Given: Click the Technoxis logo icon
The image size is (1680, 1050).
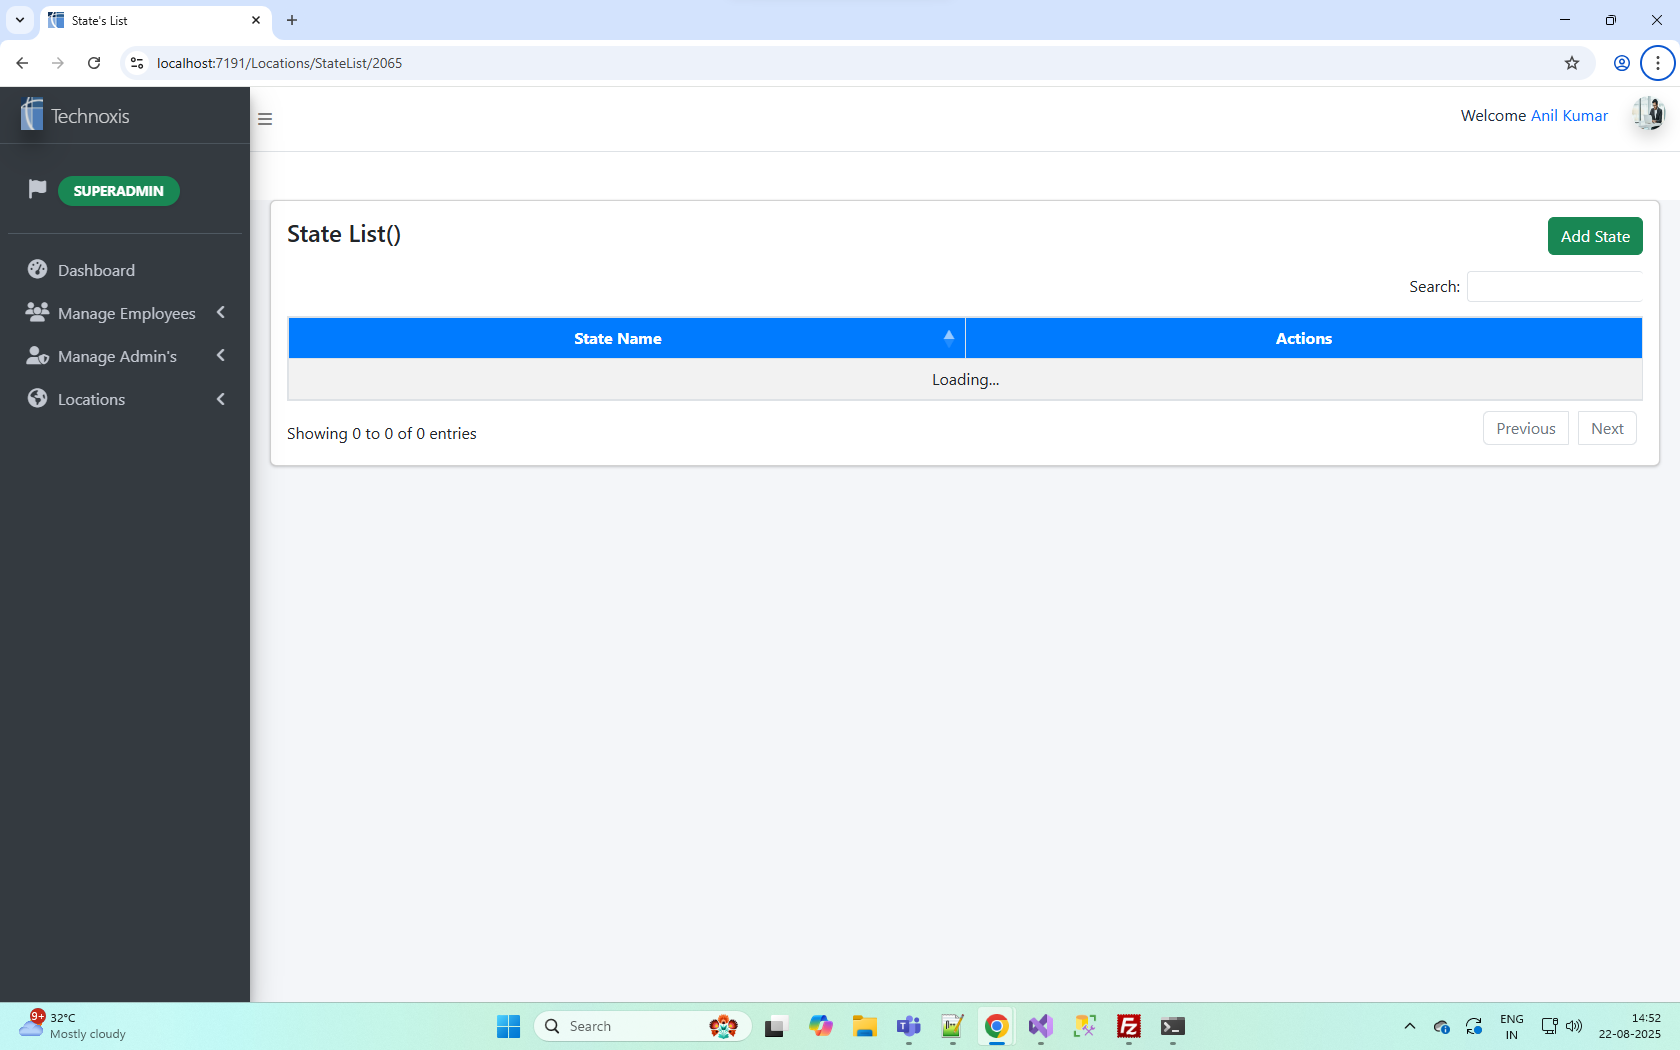Looking at the screenshot, I should tap(32, 115).
